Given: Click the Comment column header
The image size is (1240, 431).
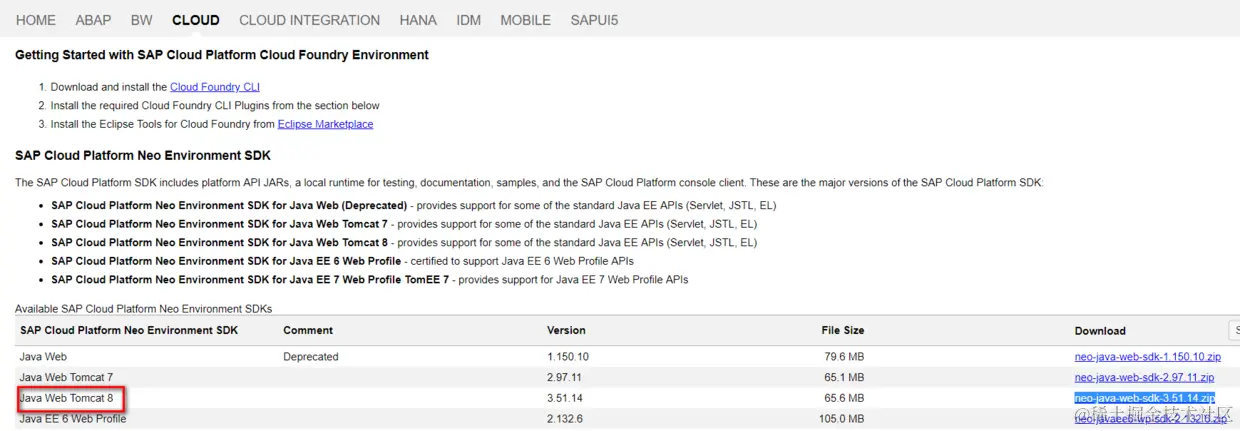Looking at the screenshot, I should pyautogui.click(x=308, y=330).
